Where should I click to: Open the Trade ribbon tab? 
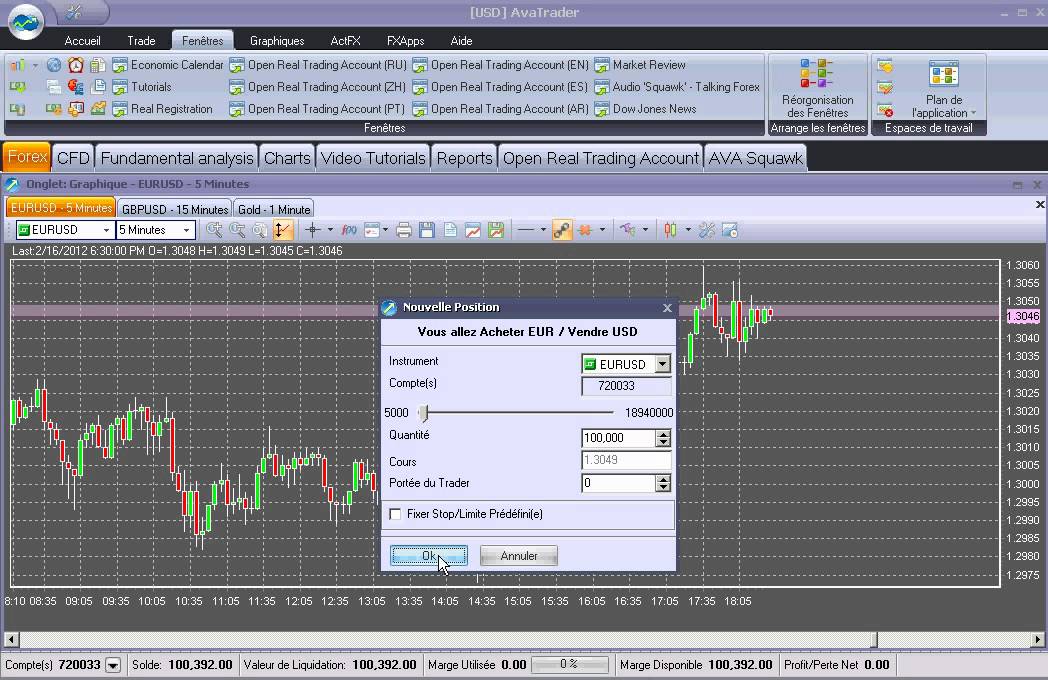(141, 41)
